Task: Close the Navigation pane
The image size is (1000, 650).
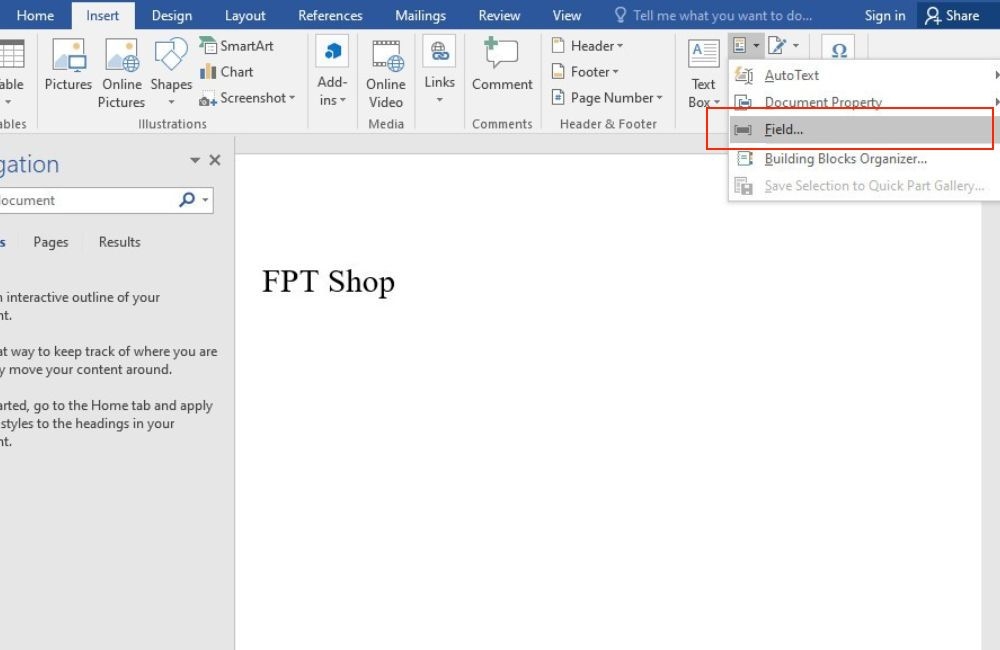Action: tap(215, 160)
